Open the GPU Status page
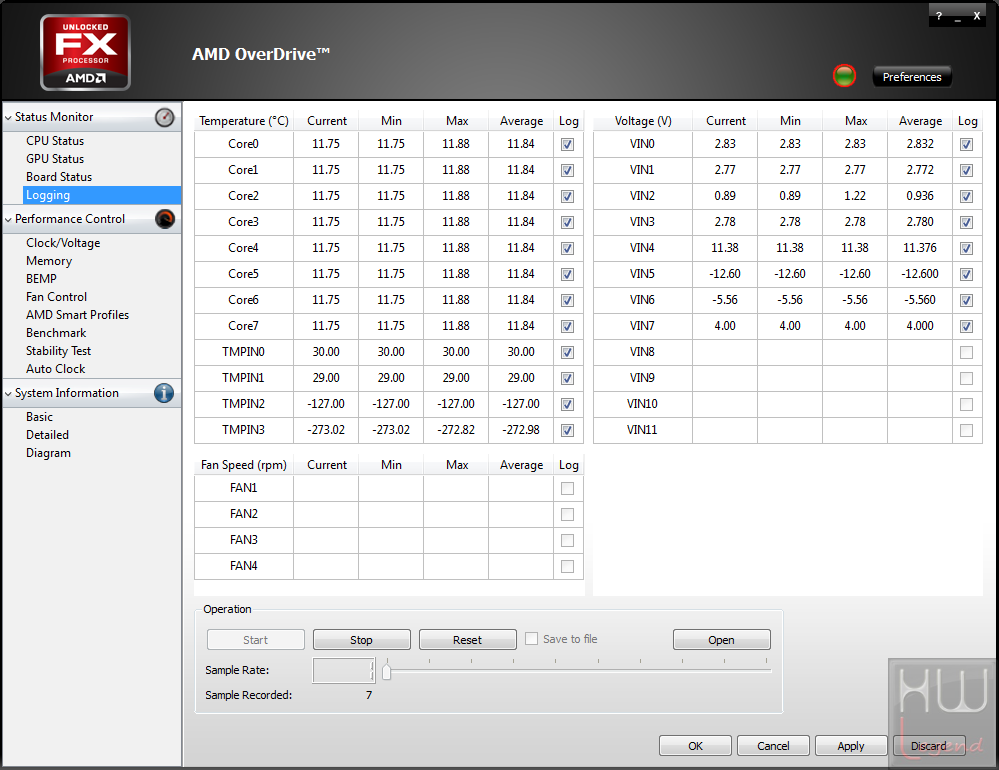 click(x=55, y=159)
